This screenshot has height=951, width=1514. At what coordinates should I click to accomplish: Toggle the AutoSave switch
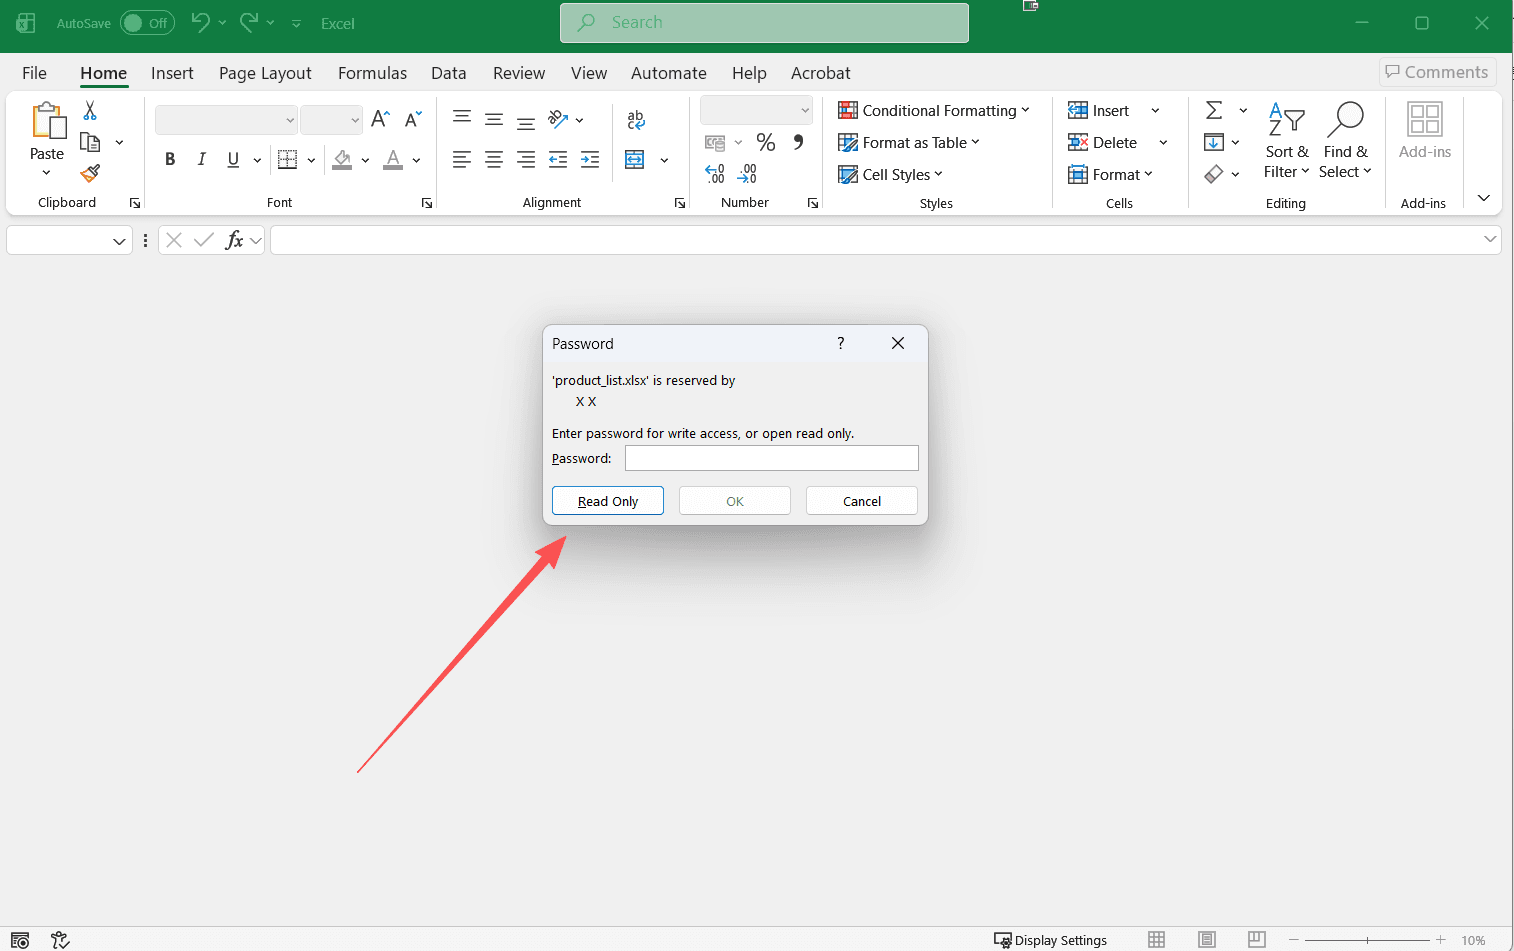(147, 23)
